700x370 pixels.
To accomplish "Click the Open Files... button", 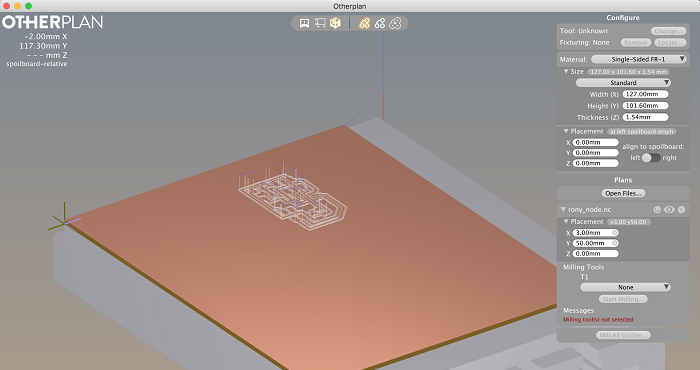I will tap(623, 193).
